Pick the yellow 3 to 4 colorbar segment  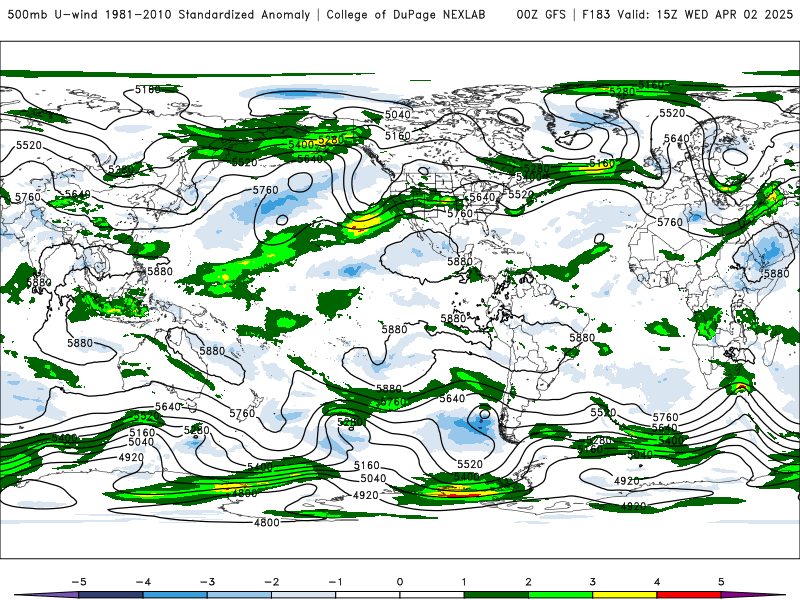[625, 595]
